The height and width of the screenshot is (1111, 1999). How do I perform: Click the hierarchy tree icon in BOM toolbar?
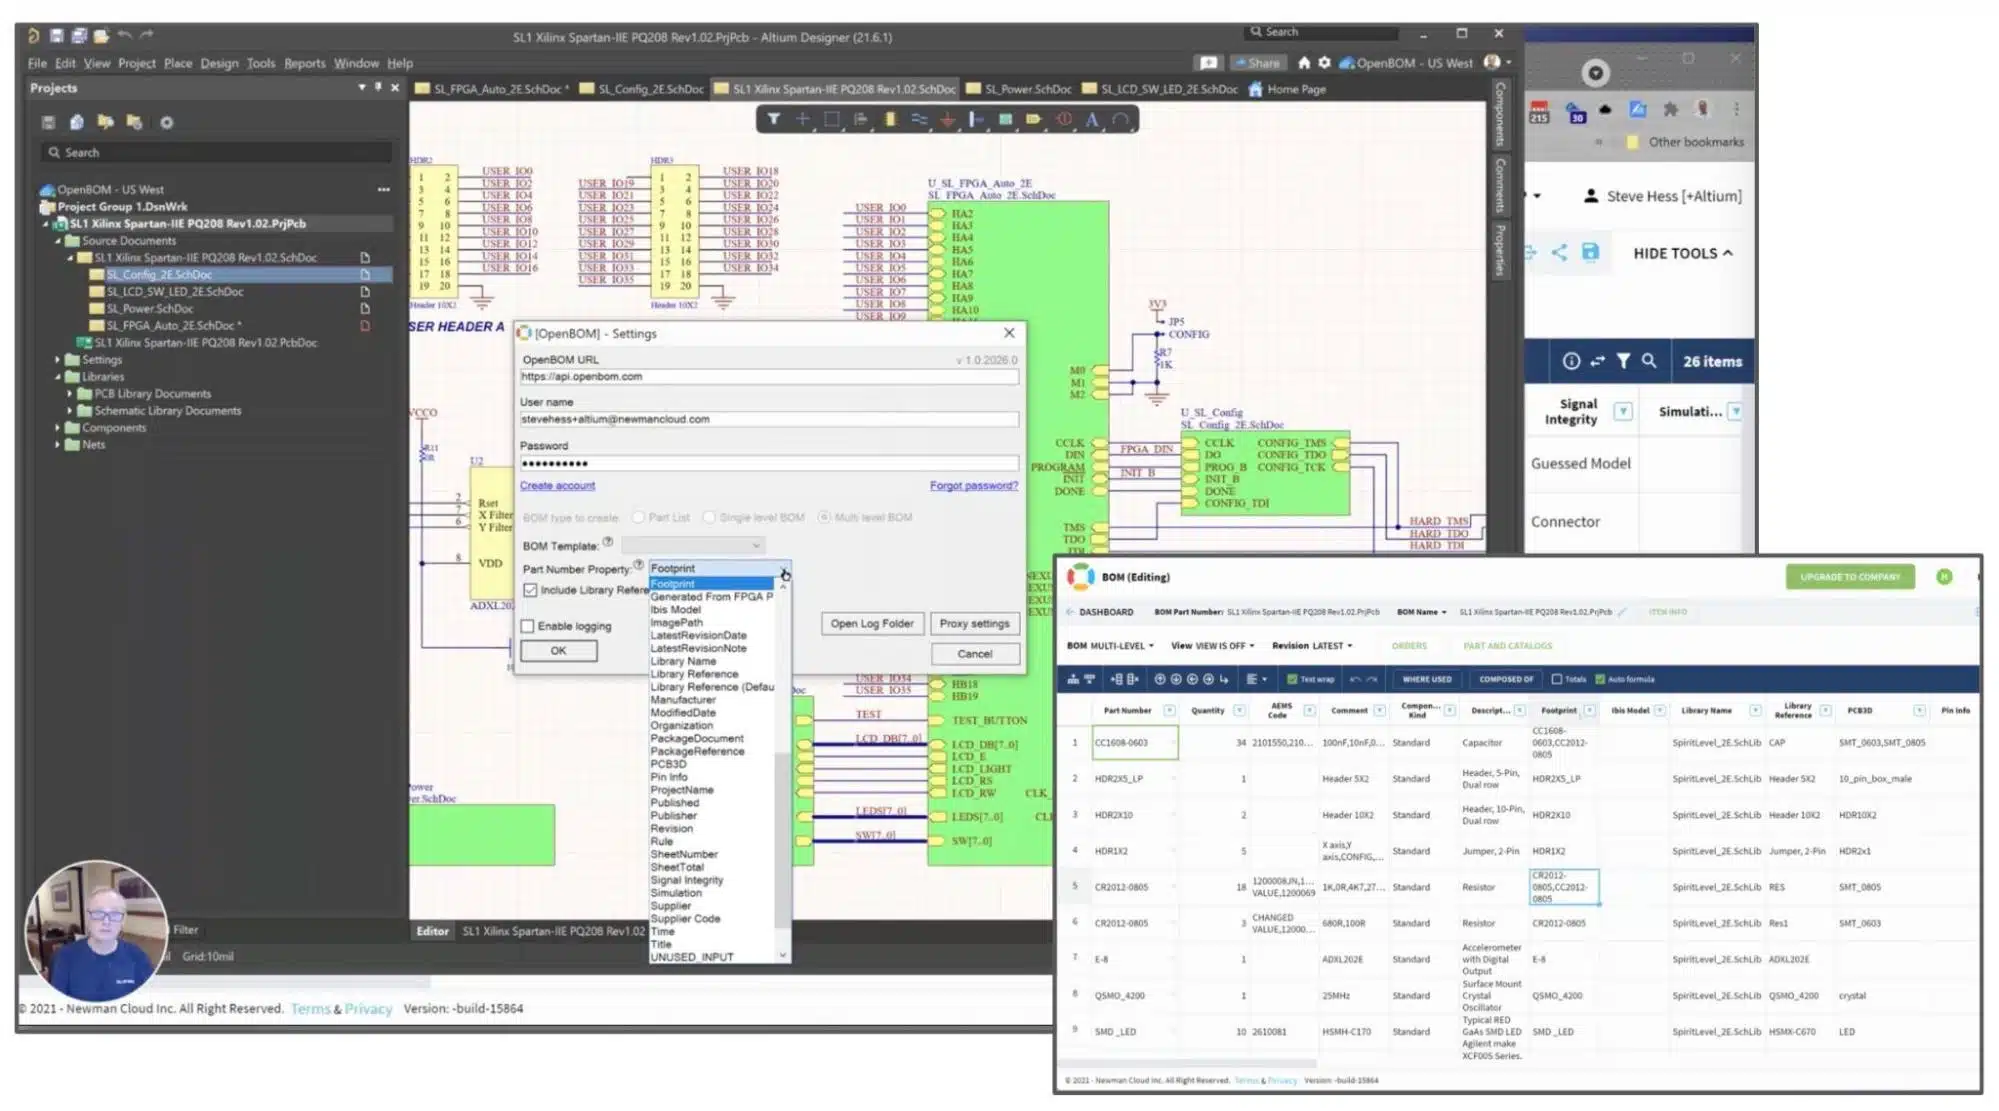[1073, 679]
